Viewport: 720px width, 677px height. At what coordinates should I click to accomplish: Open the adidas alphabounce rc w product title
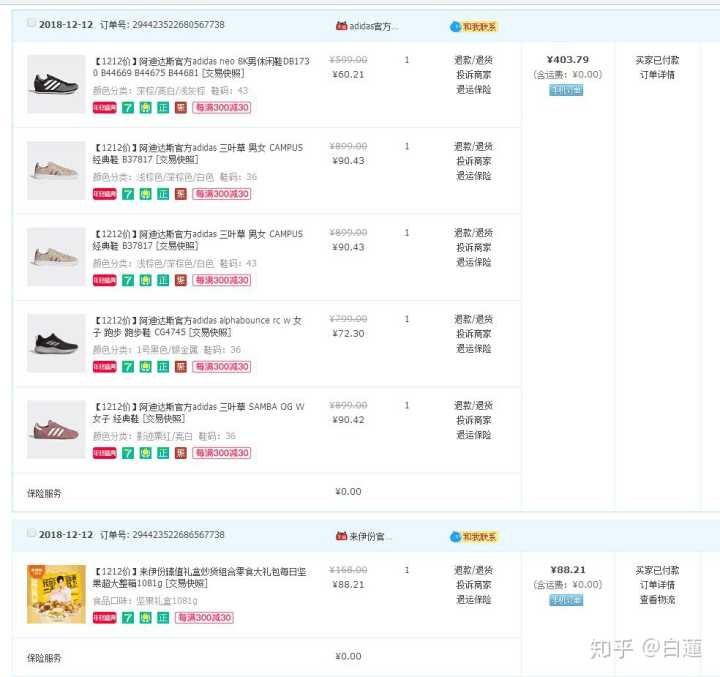198,320
